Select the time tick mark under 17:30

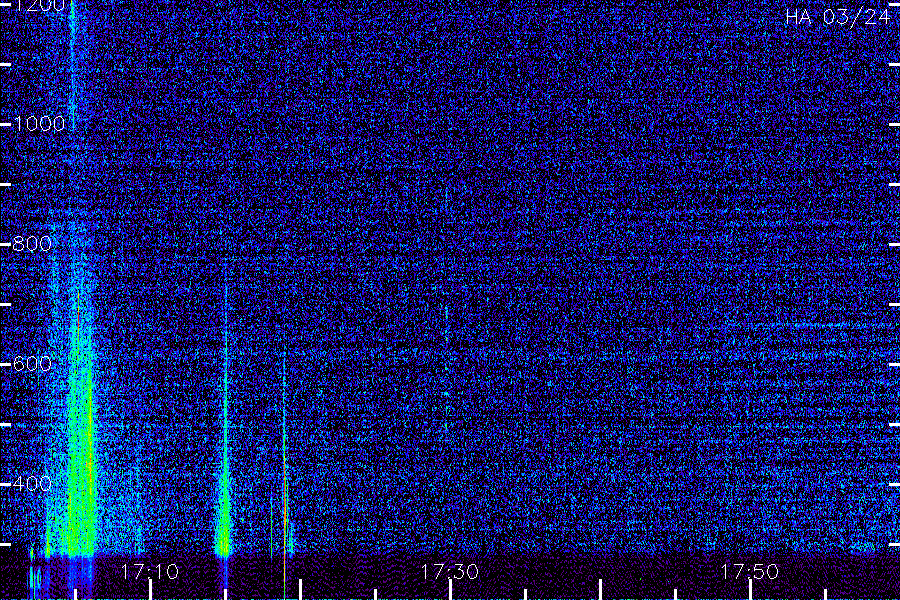tap(451, 590)
